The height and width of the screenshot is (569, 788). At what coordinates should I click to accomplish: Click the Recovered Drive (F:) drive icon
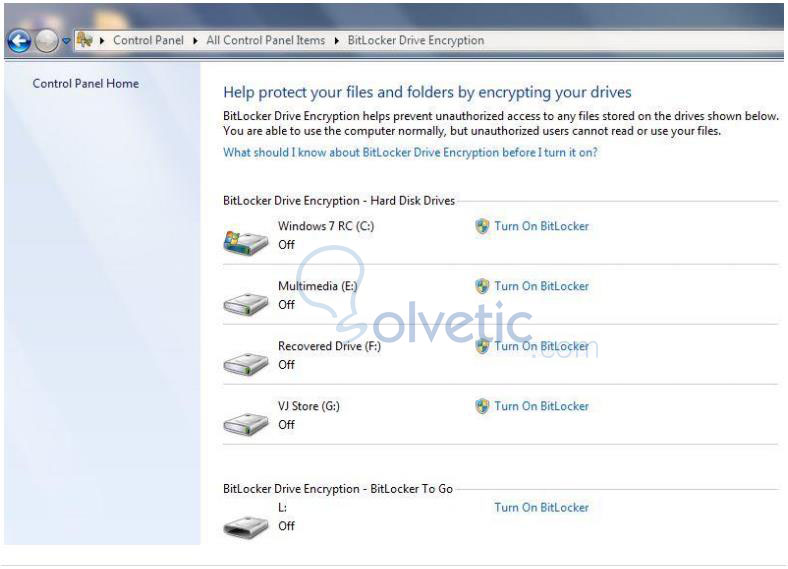point(246,364)
